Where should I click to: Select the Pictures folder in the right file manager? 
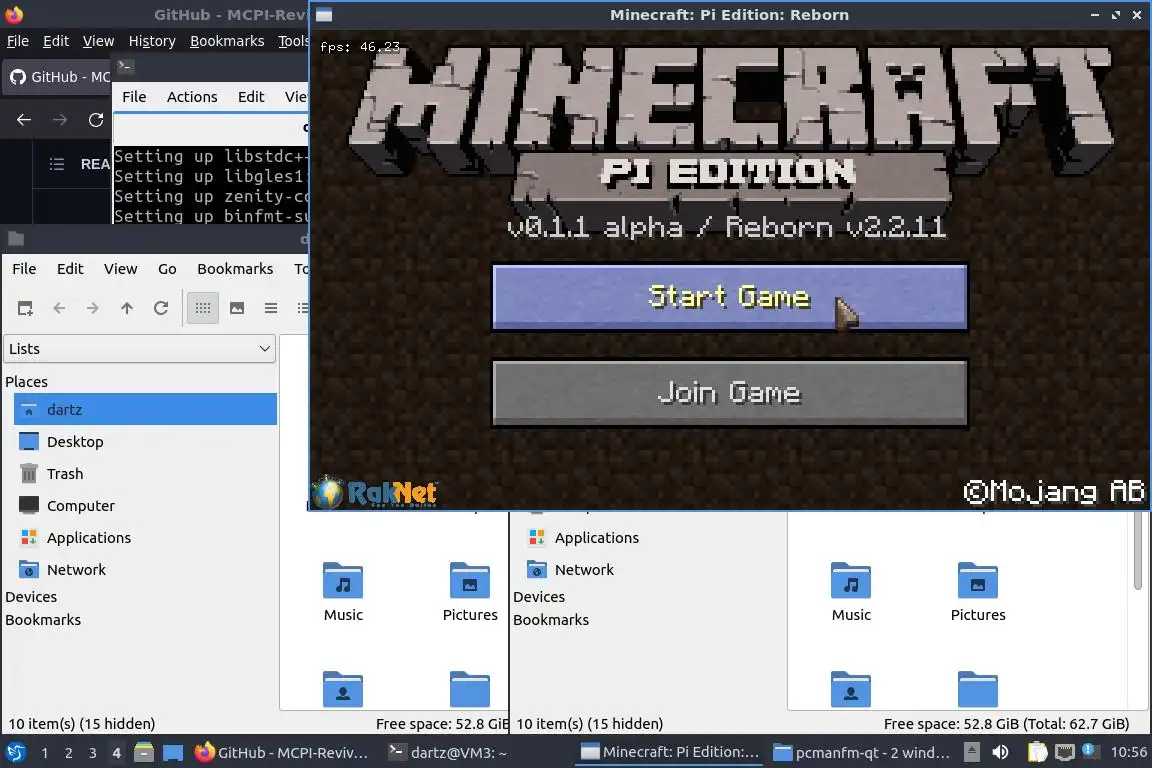pyautogui.click(x=978, y=592)
